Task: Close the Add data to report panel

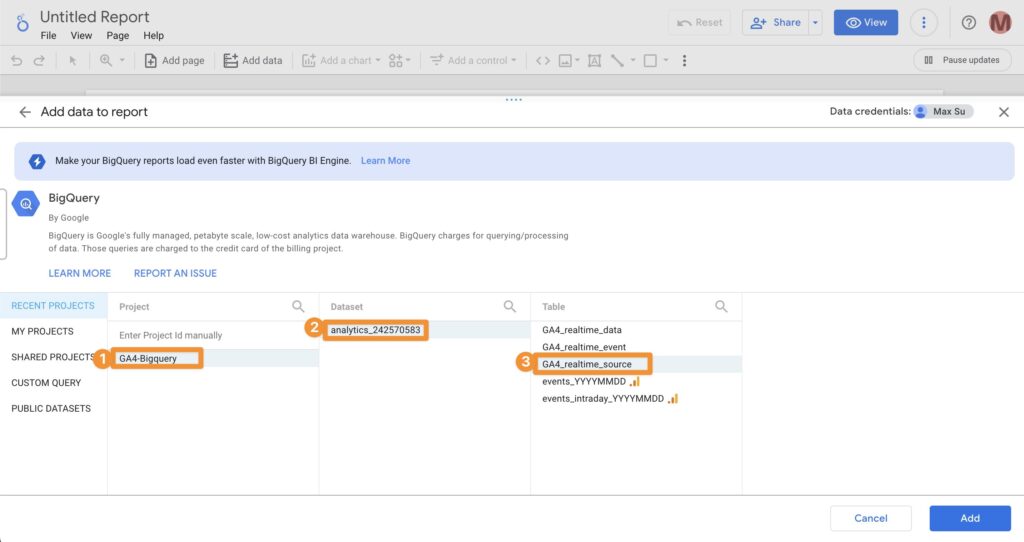Action: 1004,112
